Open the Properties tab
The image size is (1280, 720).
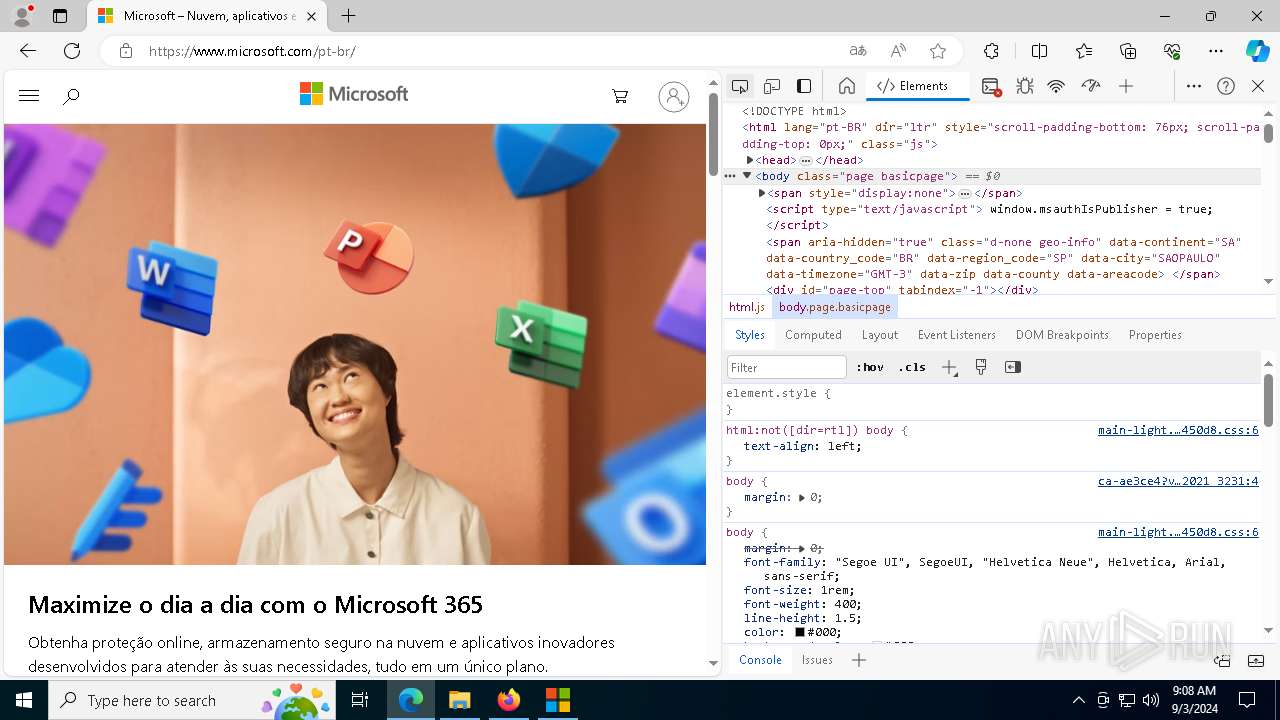pos(1155,335)
